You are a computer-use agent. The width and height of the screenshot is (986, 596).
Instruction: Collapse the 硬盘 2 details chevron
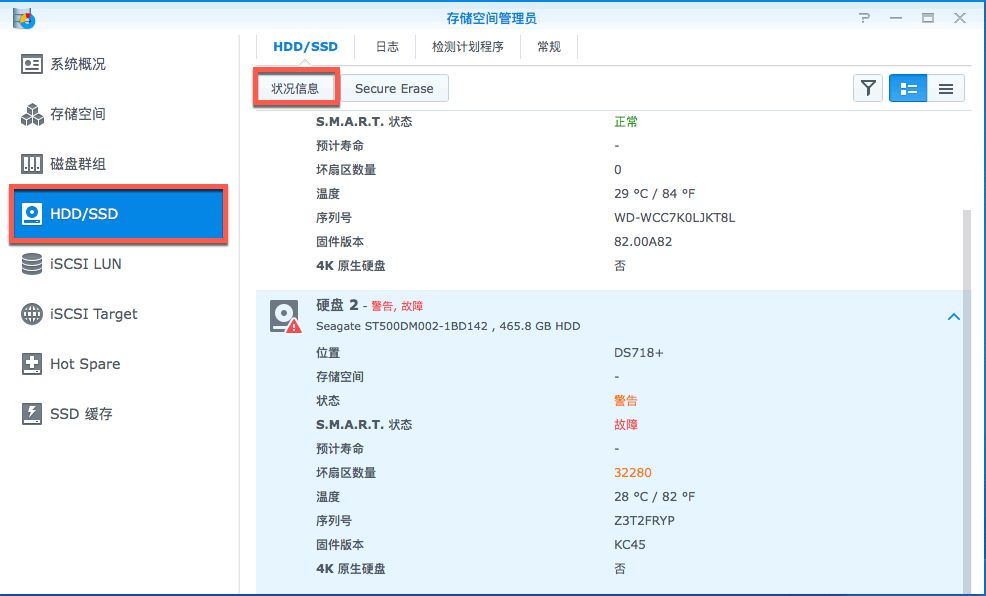click(953, 317)
